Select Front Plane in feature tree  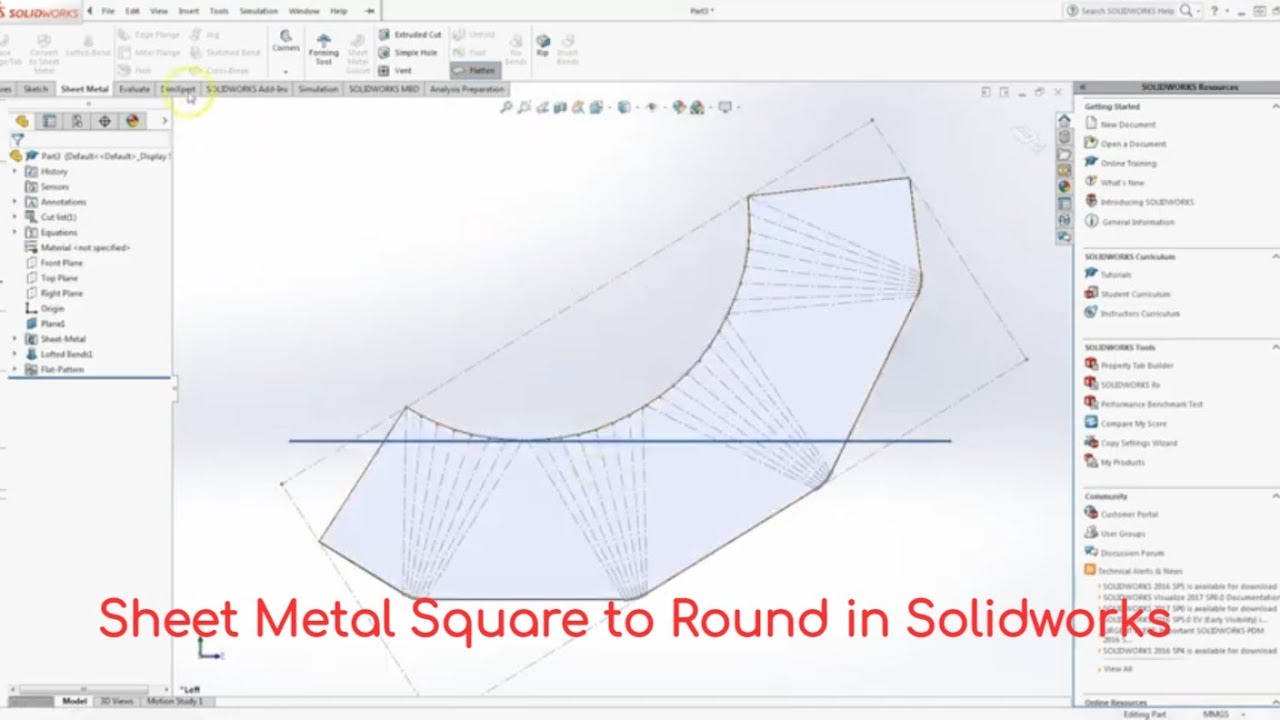pyautogui.click(x=61, y=263)
